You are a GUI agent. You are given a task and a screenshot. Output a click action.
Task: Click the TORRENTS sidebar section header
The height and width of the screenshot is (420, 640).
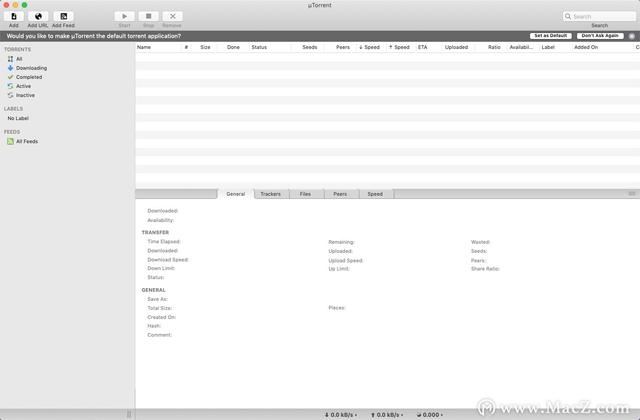tap(18, 49)
